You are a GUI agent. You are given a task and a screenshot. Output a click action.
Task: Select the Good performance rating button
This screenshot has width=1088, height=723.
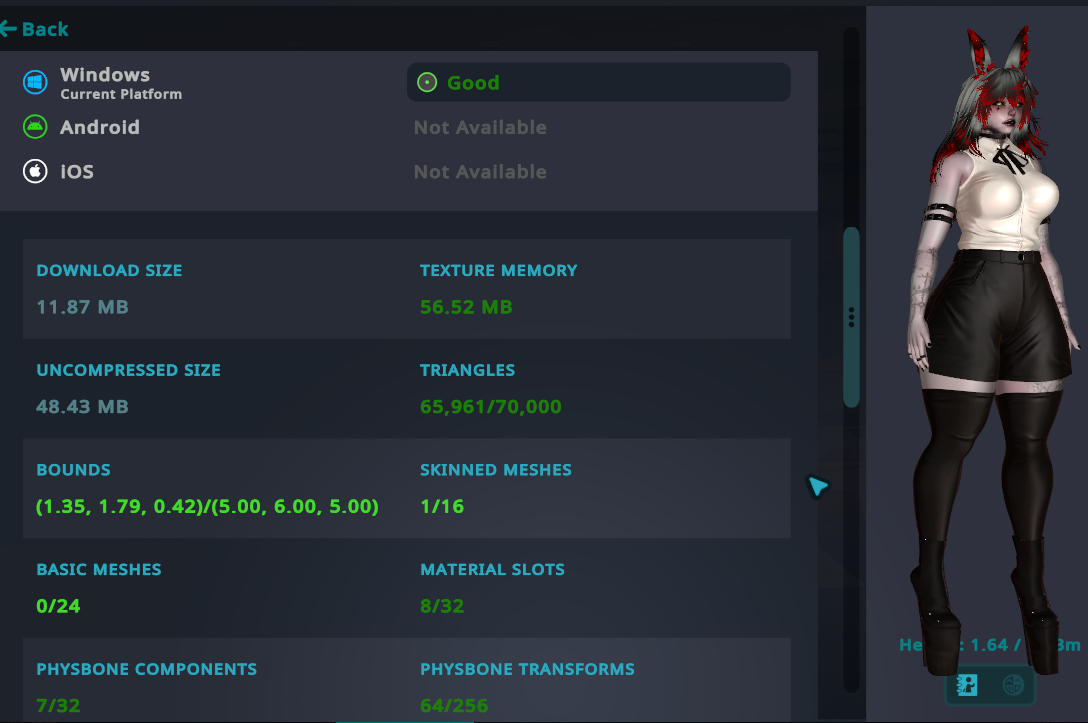click(598, 82)
